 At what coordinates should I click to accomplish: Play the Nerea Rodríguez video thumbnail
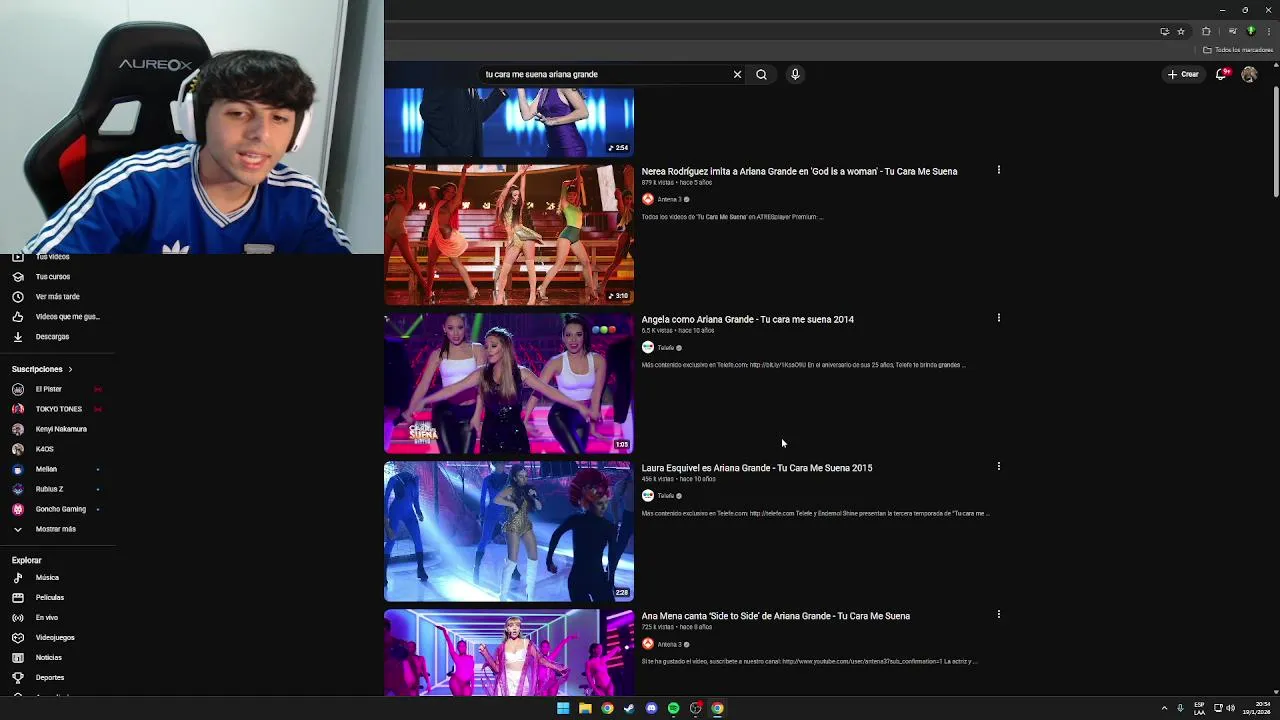[509, 234]
